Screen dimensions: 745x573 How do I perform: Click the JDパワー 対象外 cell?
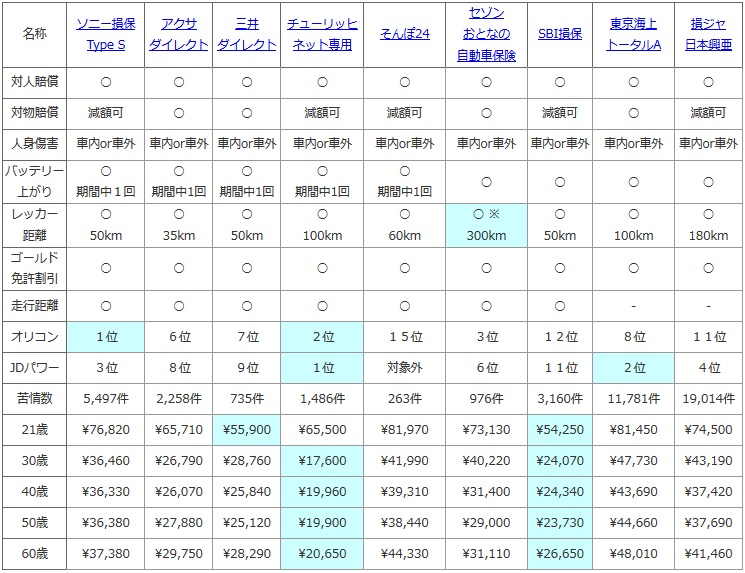(x=405, y=368)
